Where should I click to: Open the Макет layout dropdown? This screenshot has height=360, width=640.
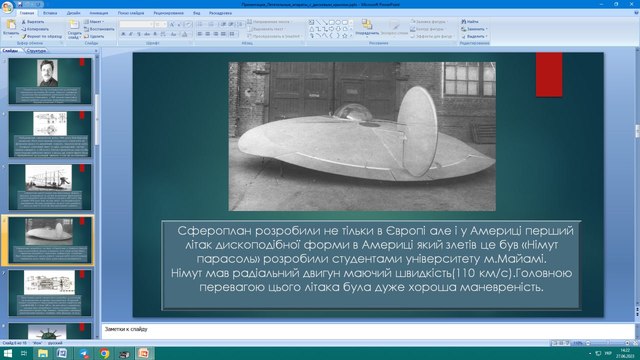(x=95, y=21)
